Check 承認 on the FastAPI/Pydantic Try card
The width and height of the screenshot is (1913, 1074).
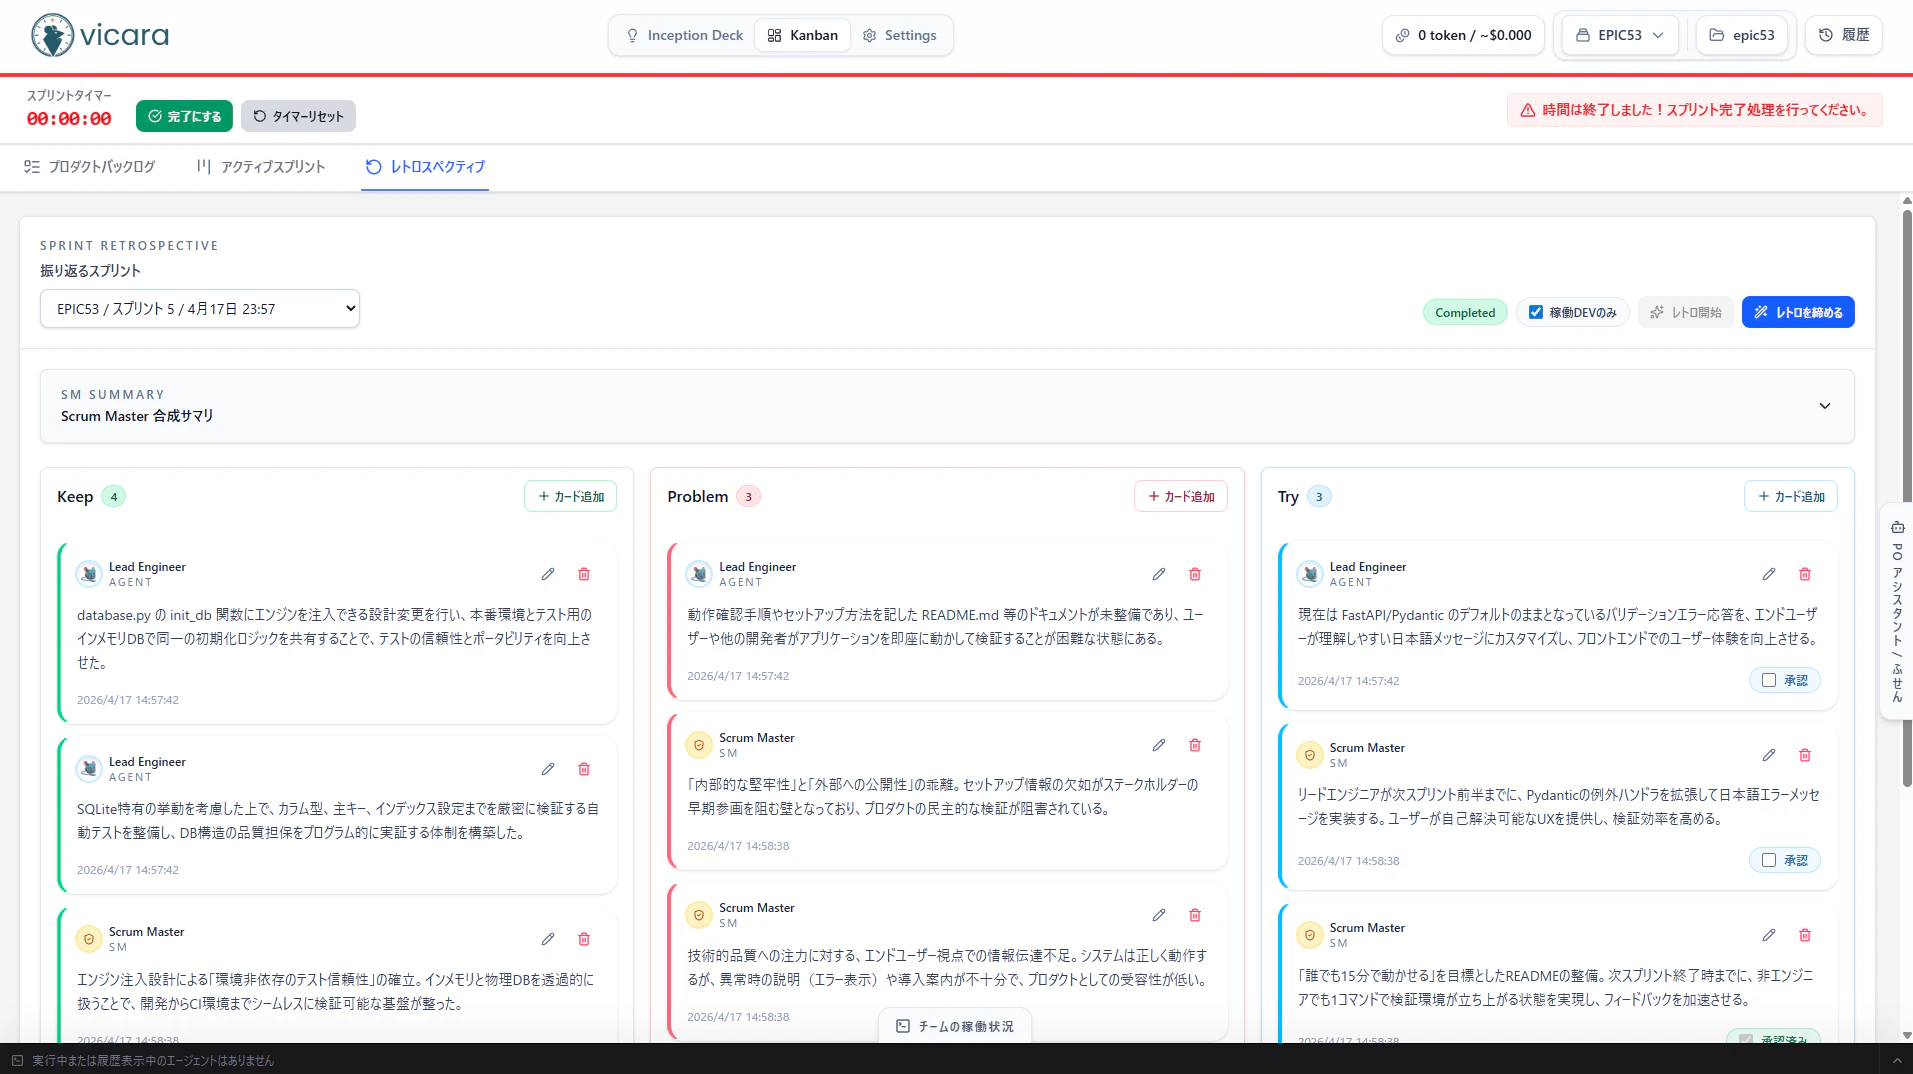pos(1769,680)
